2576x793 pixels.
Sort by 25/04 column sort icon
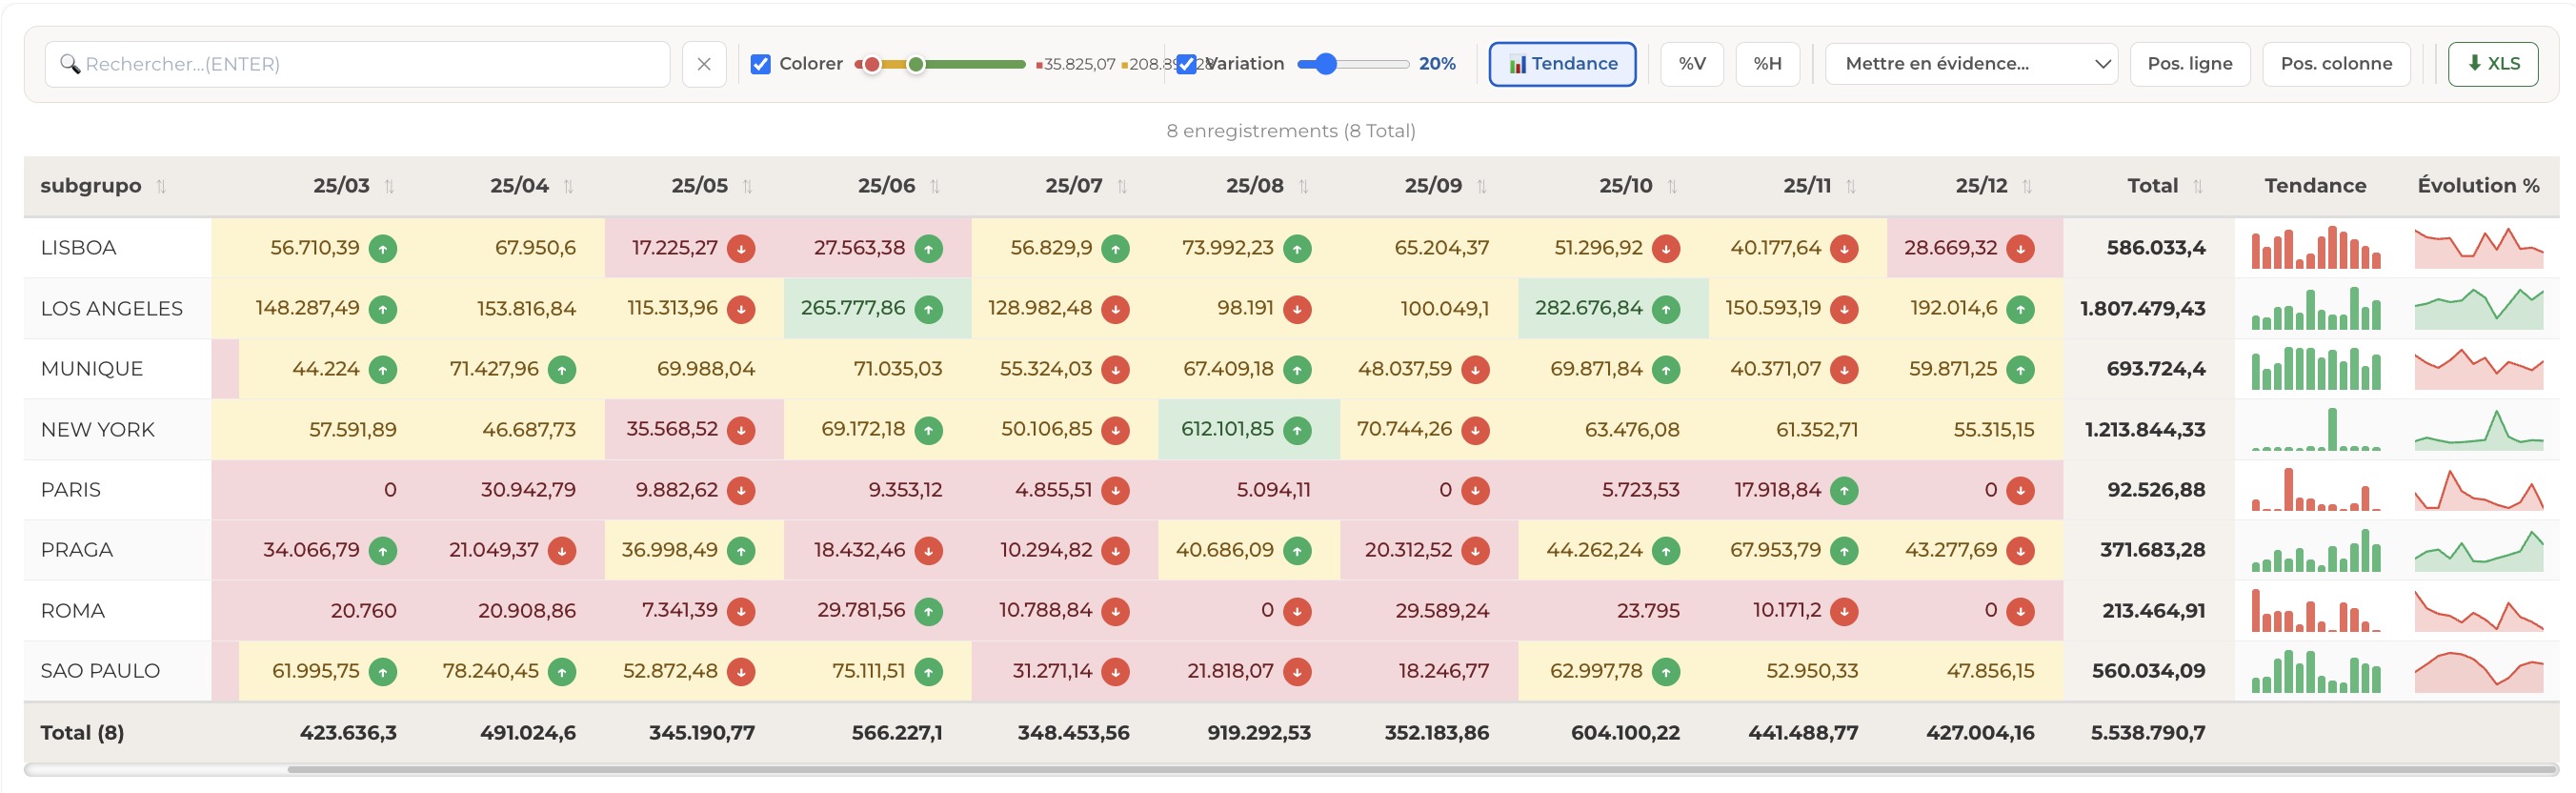[568, 186]
